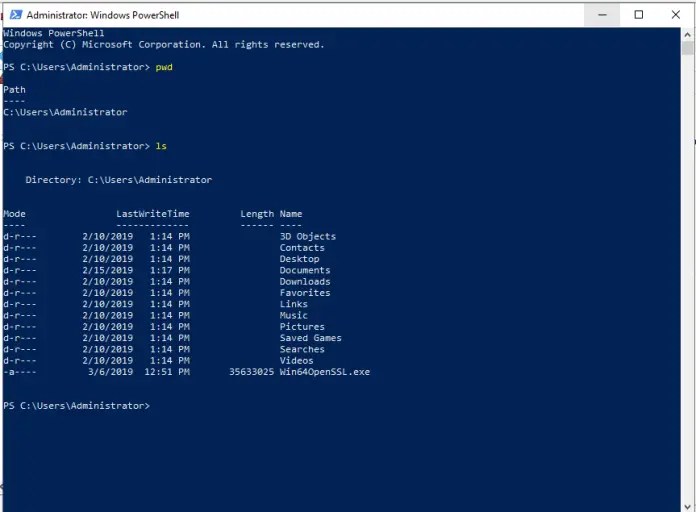The width and height of the screenshot is (696, 512).
Task: Click the 'Path' output header
Action: tap(14, 90)
